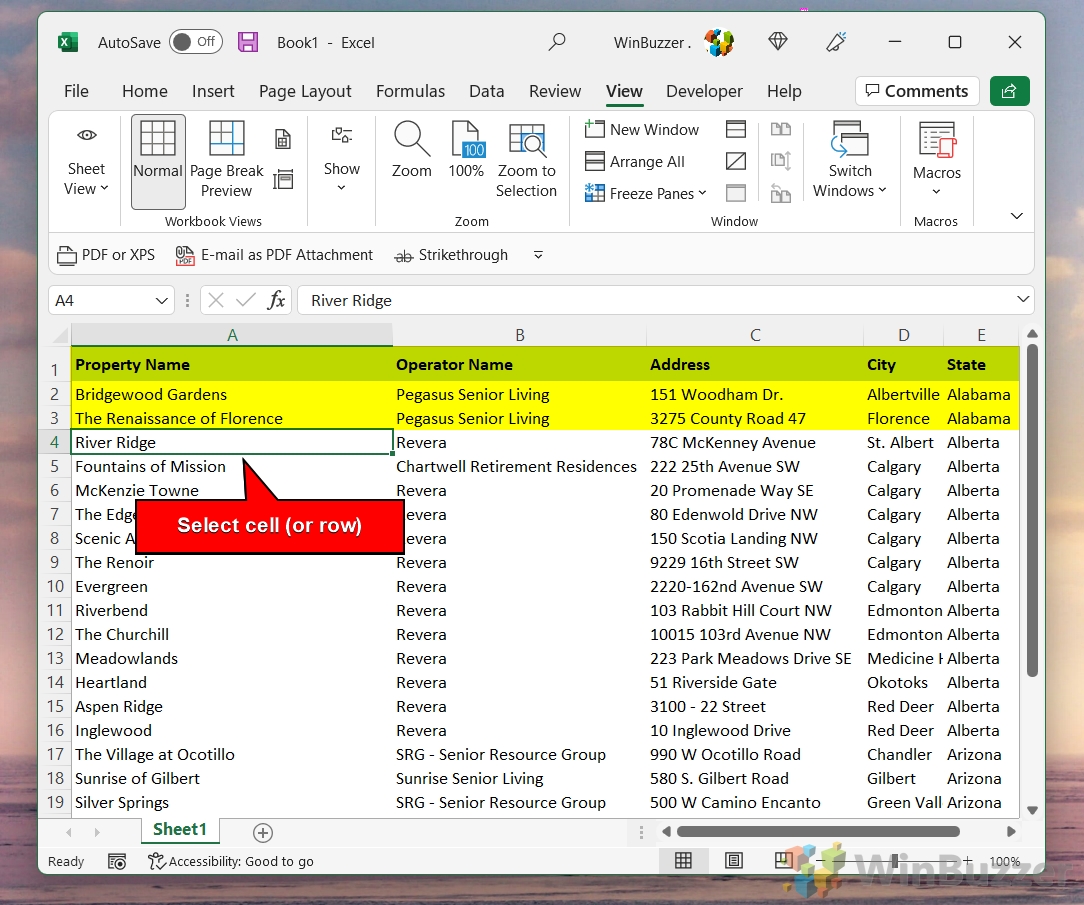Activate Normal view in Workbook Views
Image resolution: width=1084 pixels, height=905 pixels.
[157, 158]
